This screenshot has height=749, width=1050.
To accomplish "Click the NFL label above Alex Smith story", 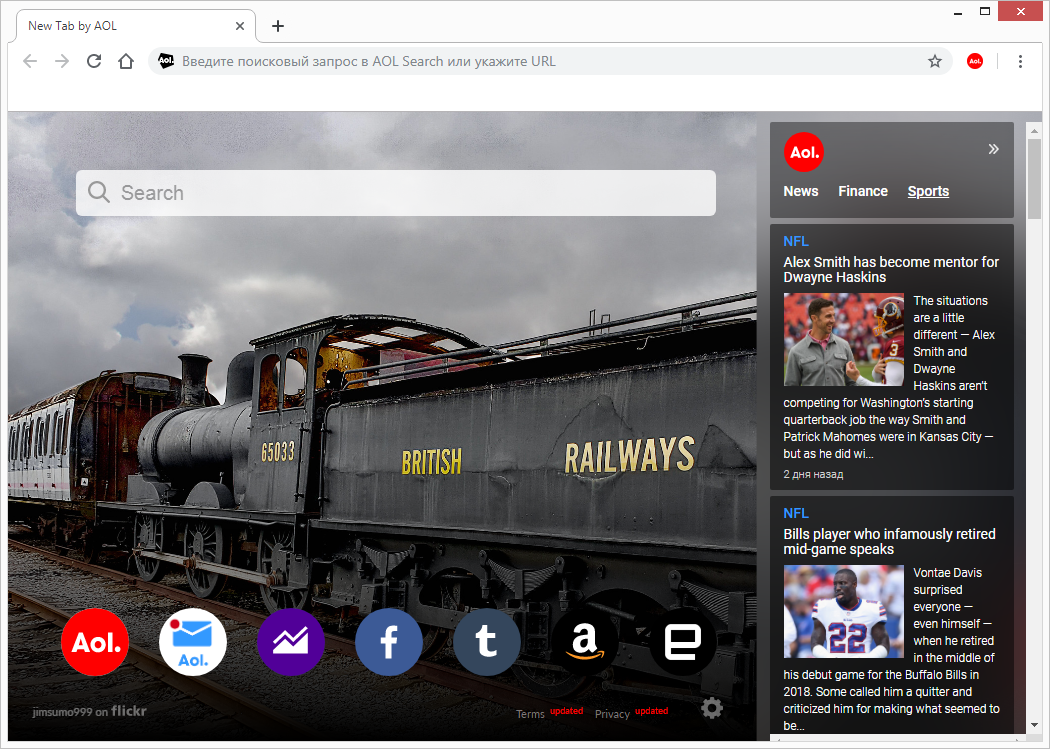I will pyautogui.click(x=796, y=241).
